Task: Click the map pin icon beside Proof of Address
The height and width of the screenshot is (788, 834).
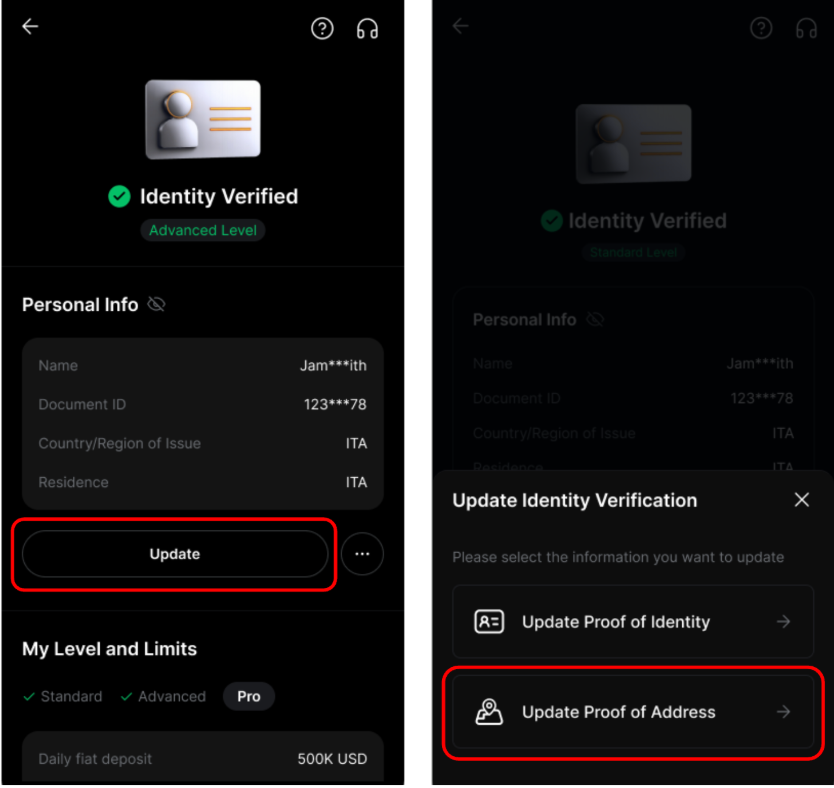Action: 489,712
